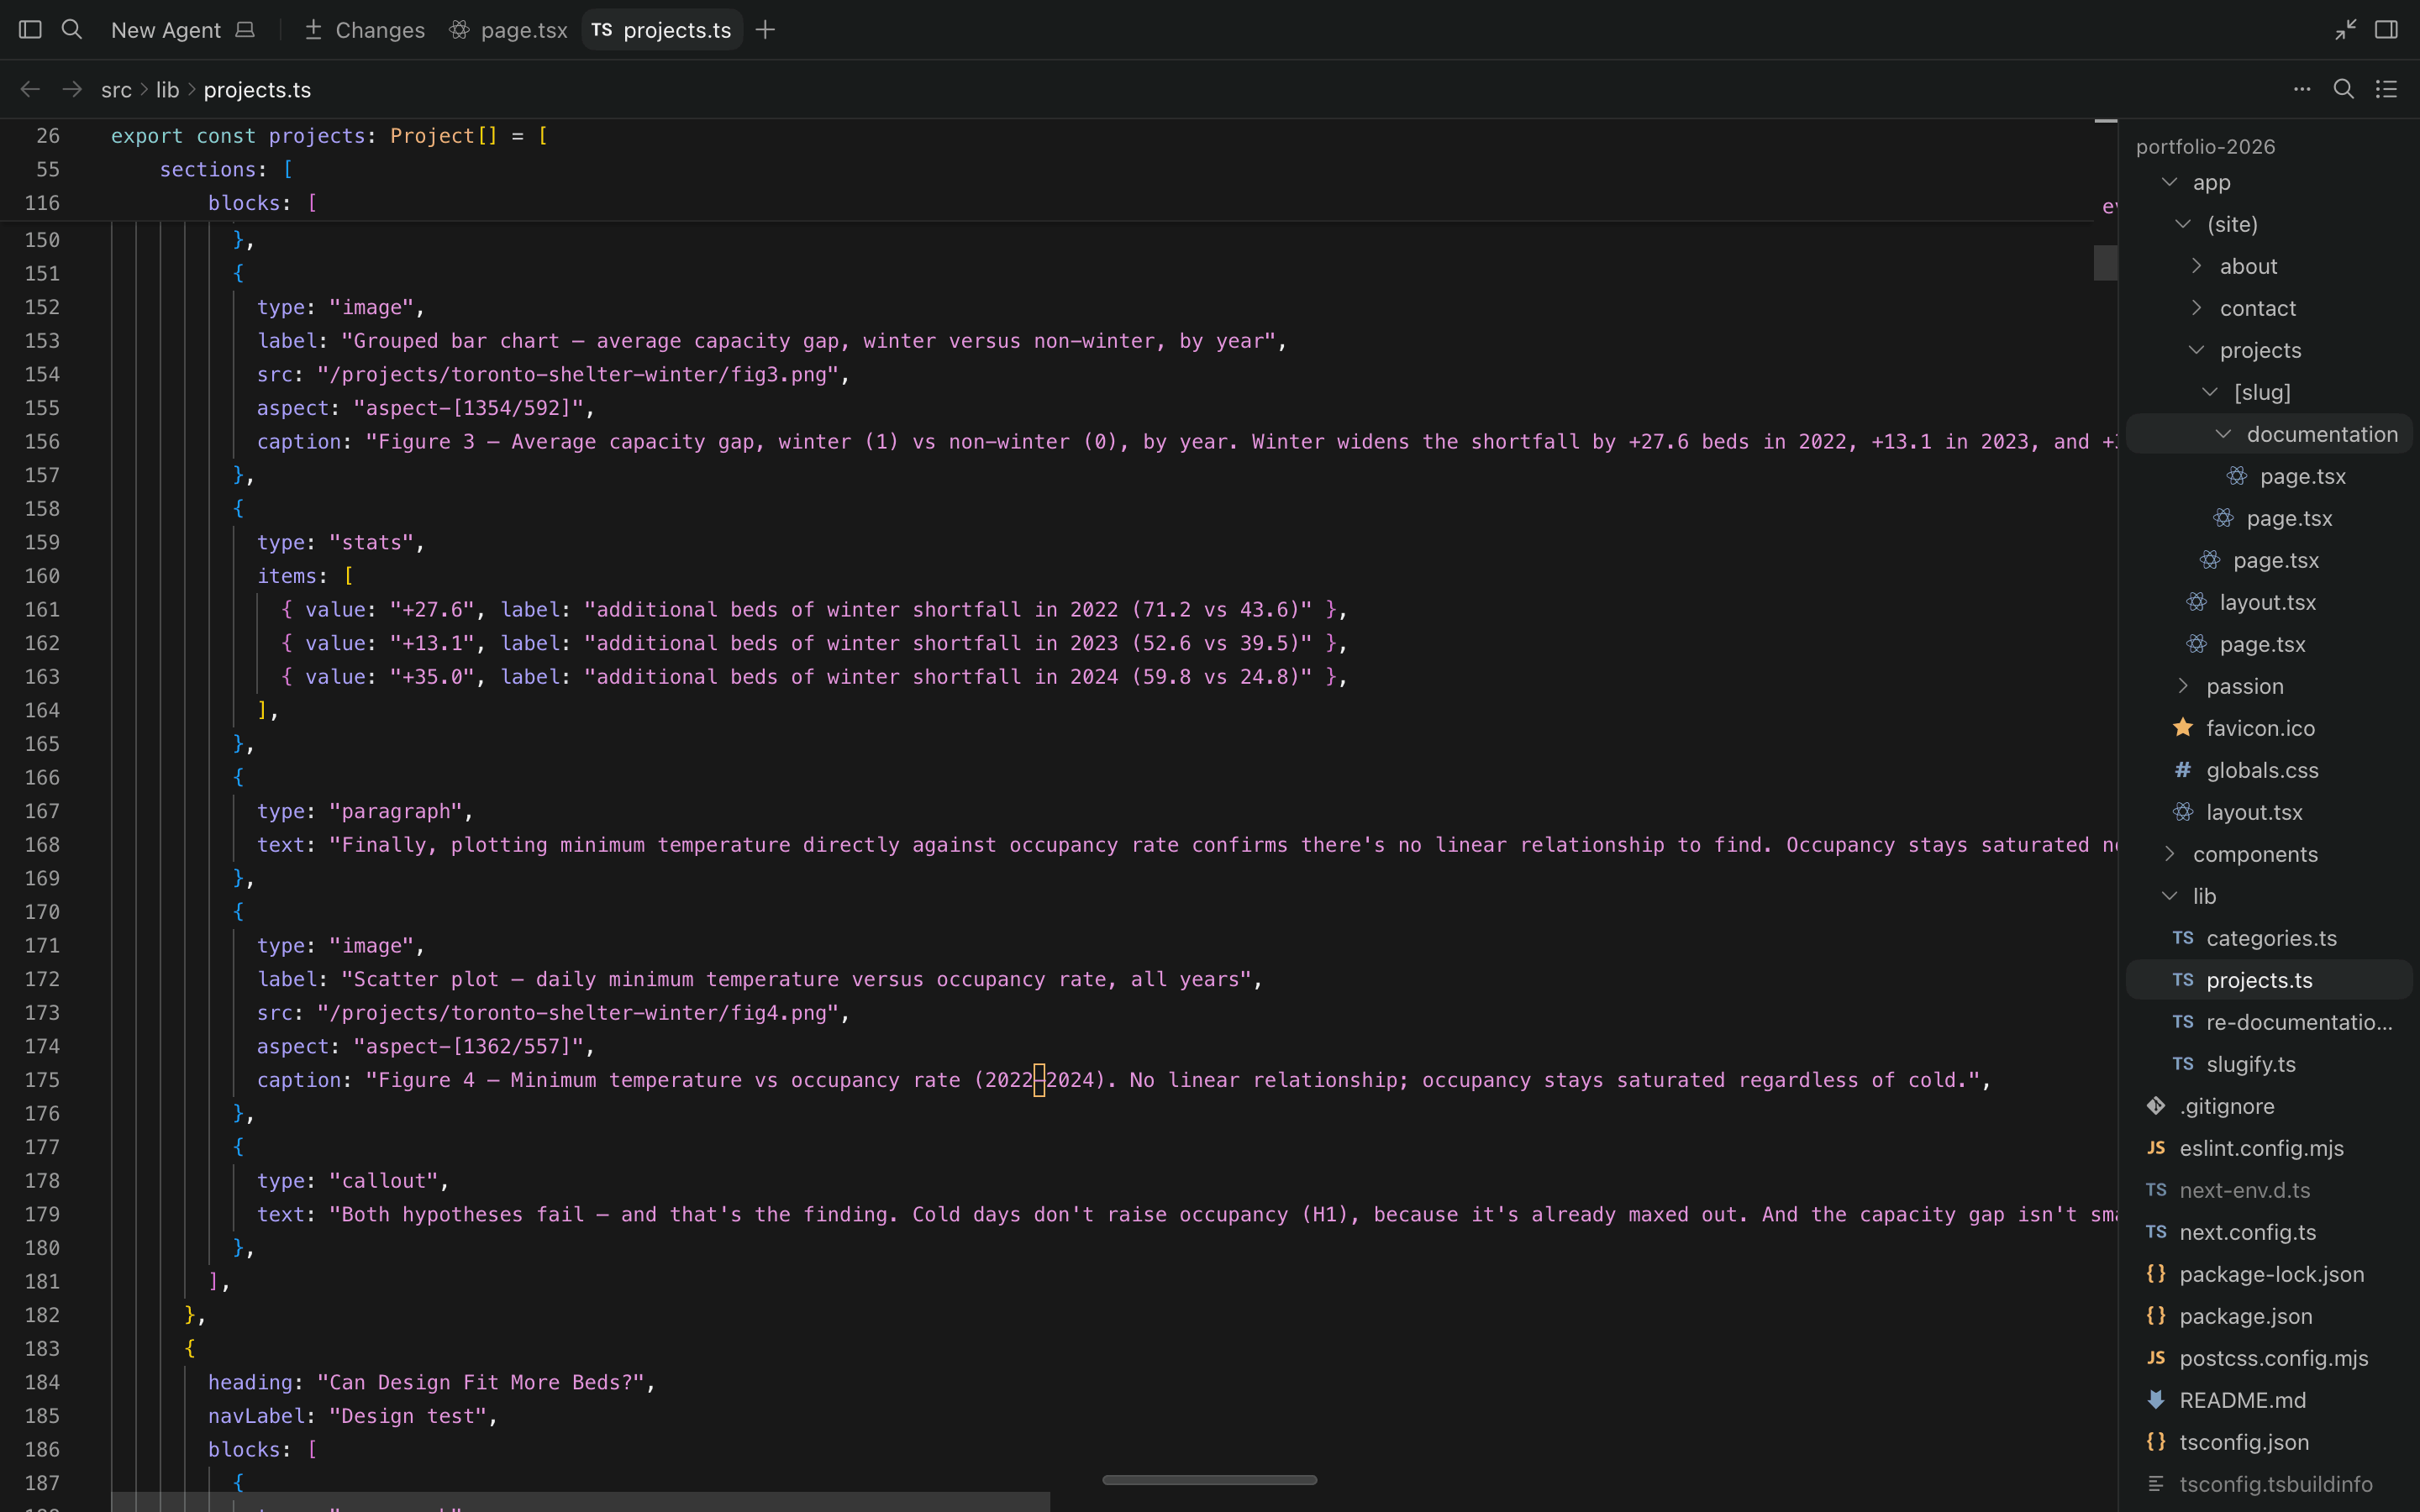Expand the components folder

pyautogui.click(x=2170, y=854)
